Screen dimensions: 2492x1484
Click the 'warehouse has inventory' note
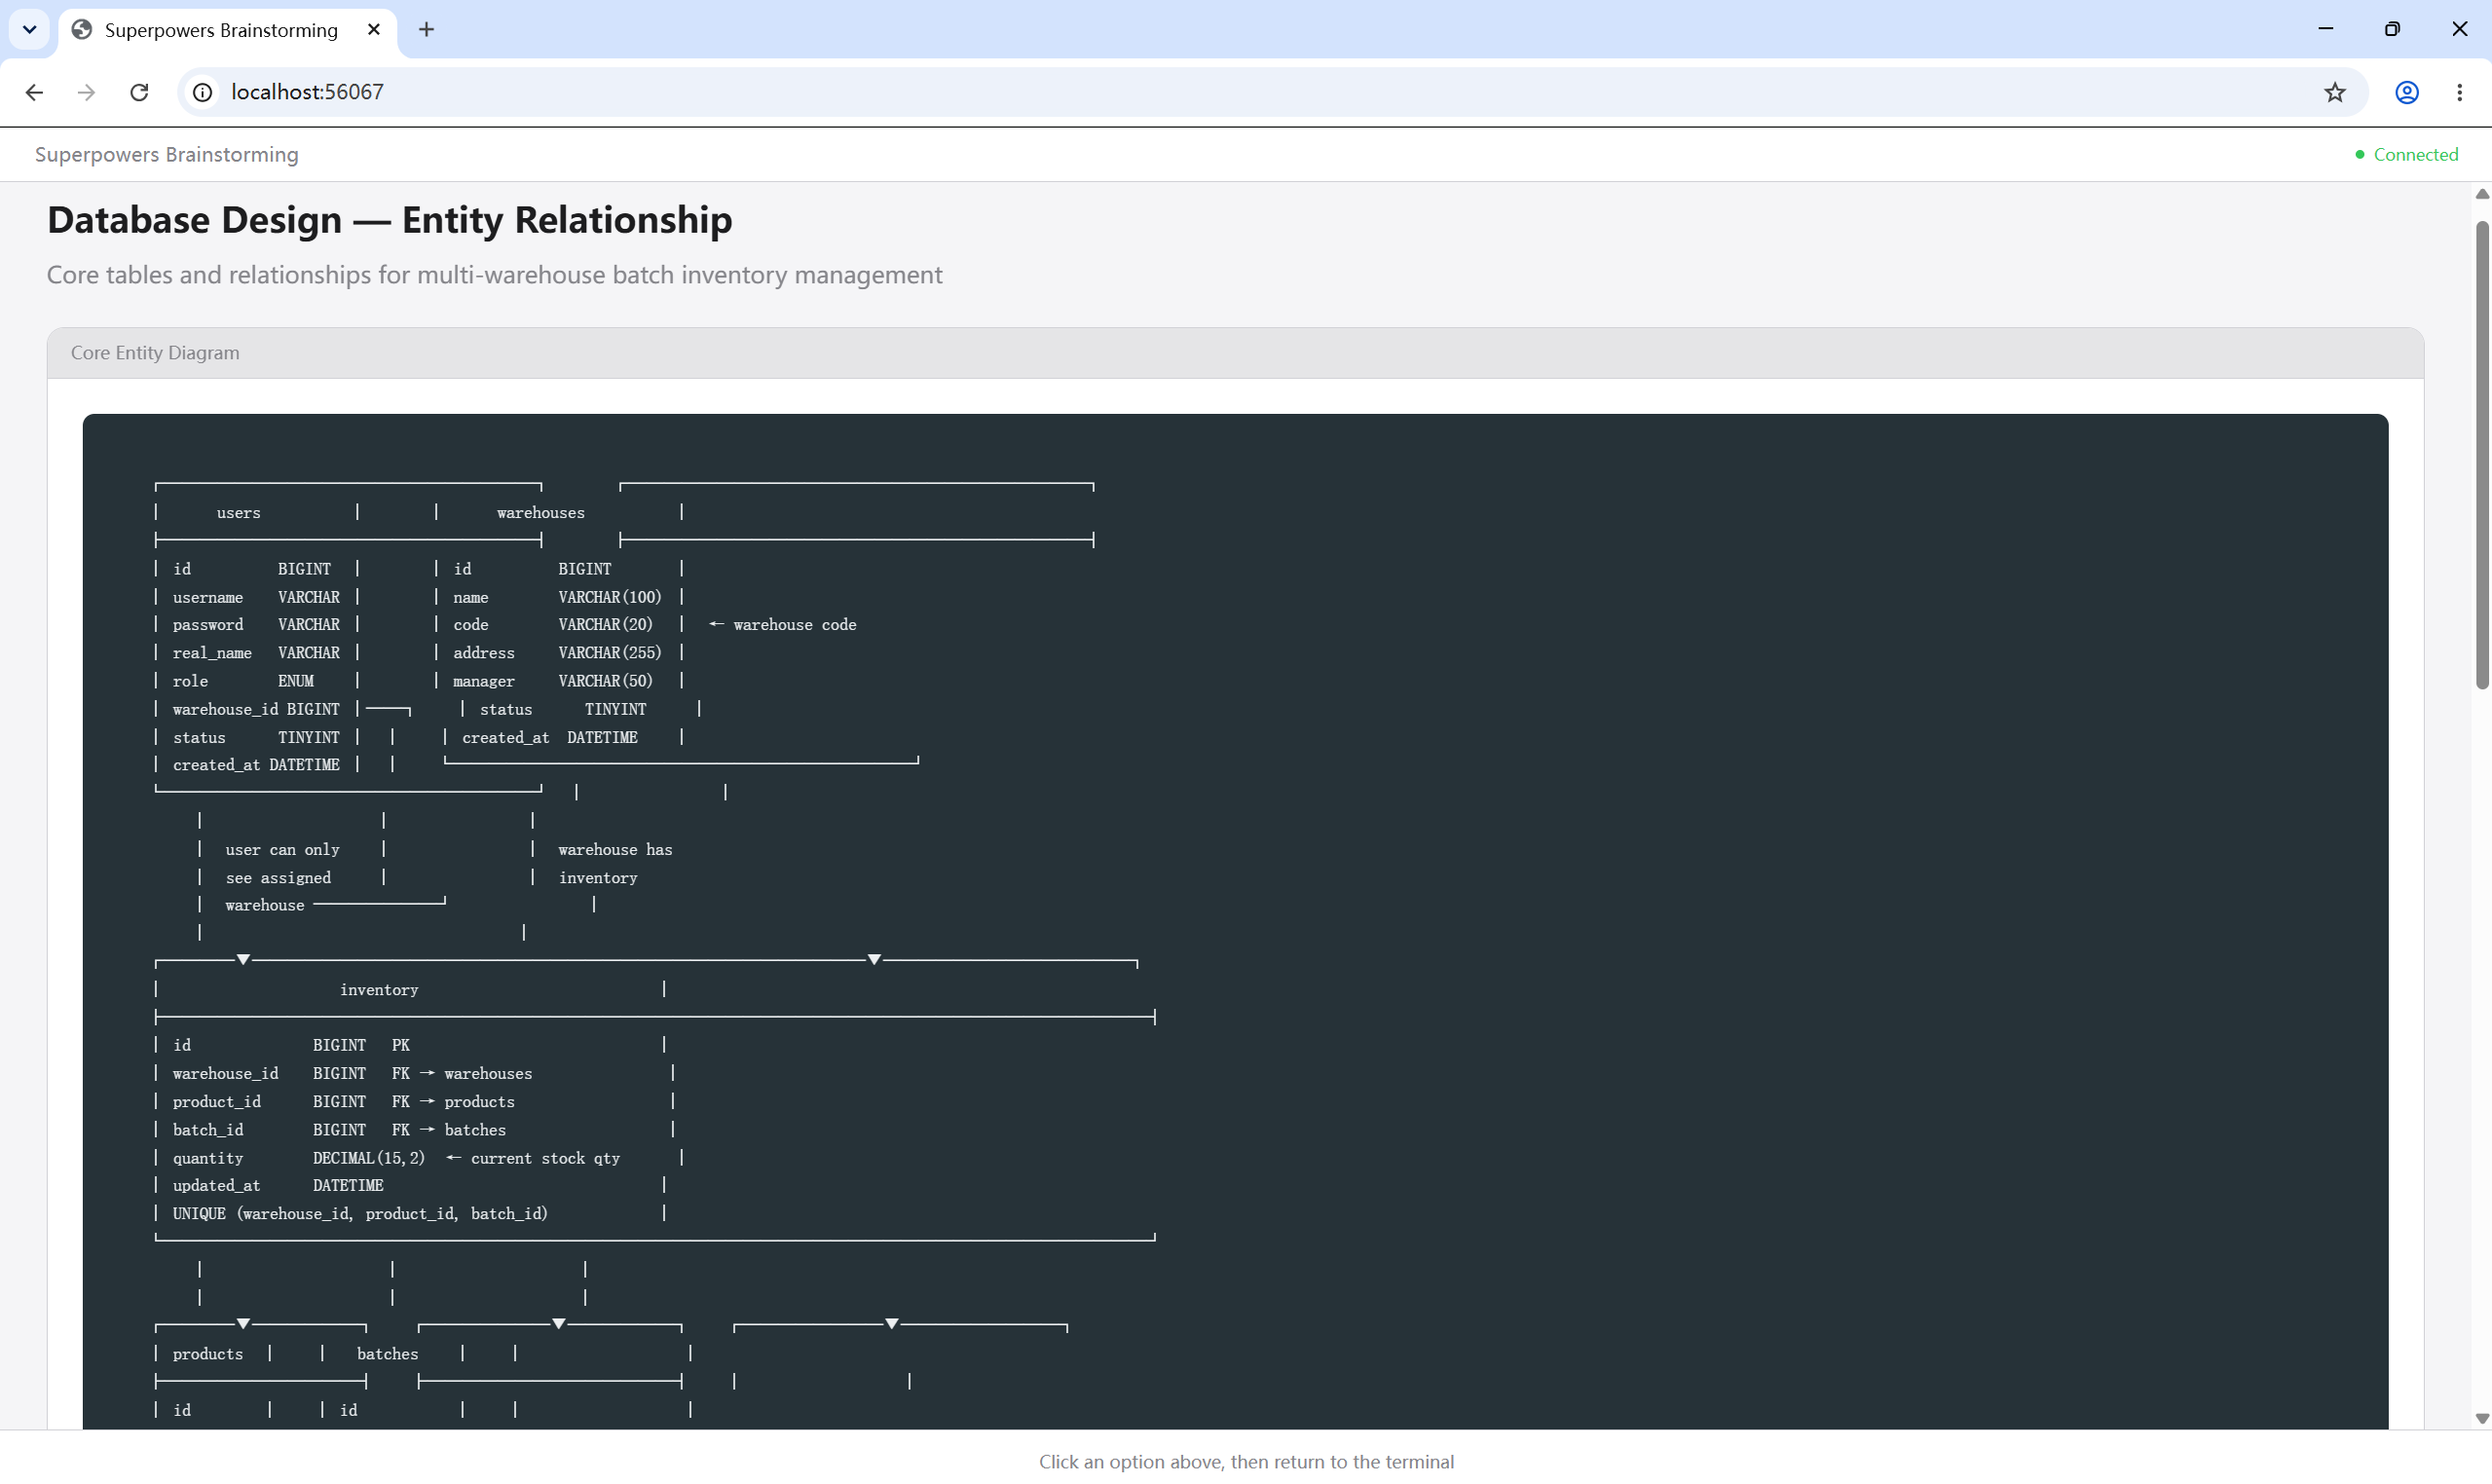pos(615,863)
